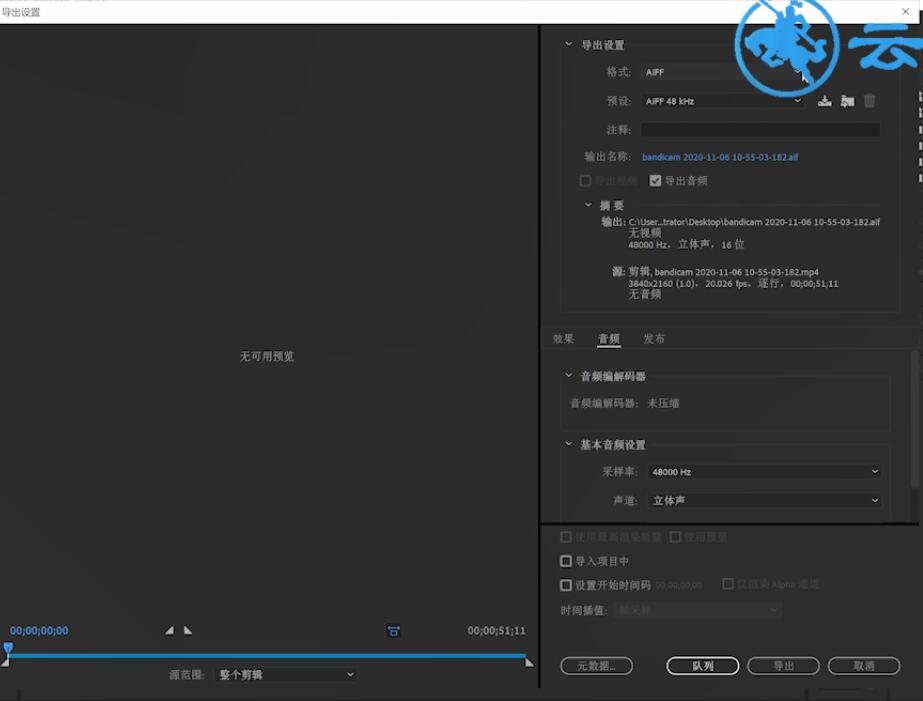Open the 预设 AIFF 48 kHz dropdown
This screenshot has width=923, height=701.
point(723,101)
